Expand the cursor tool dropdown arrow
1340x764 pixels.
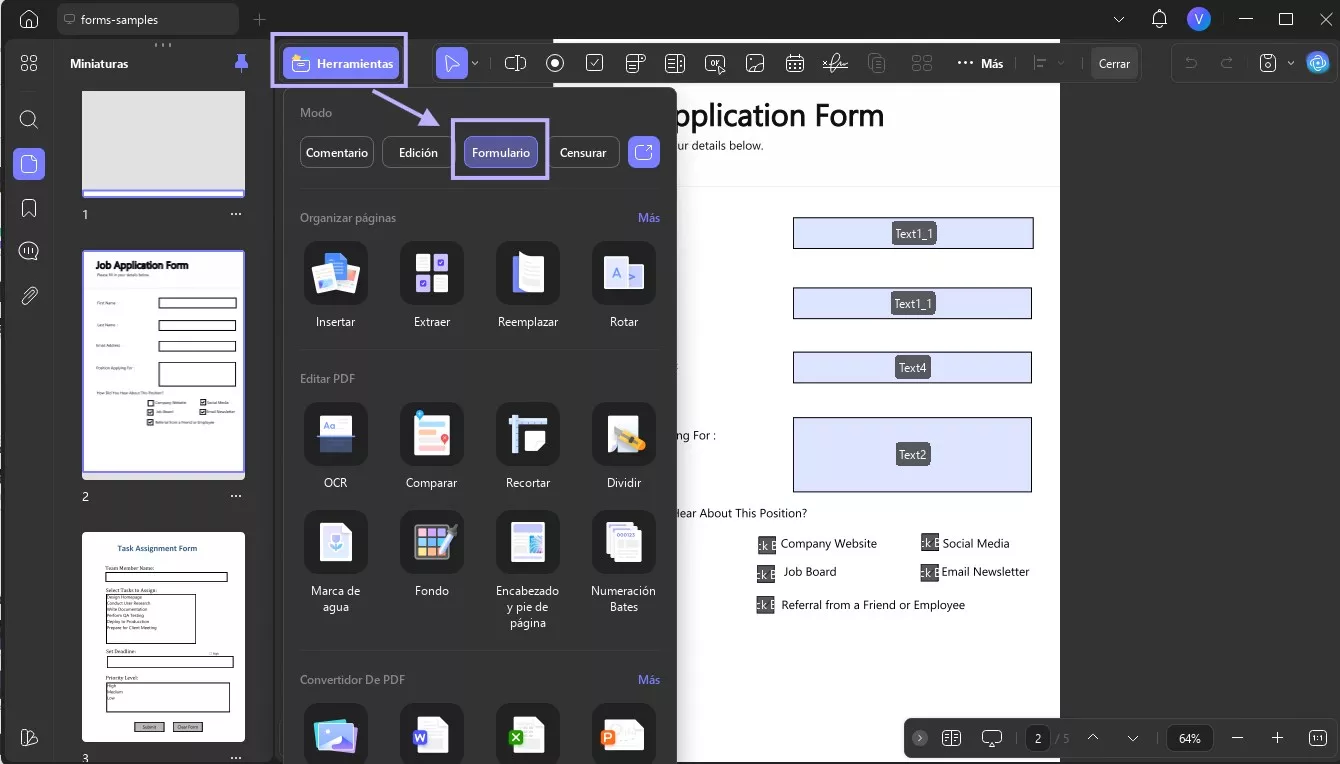[475, 63]
